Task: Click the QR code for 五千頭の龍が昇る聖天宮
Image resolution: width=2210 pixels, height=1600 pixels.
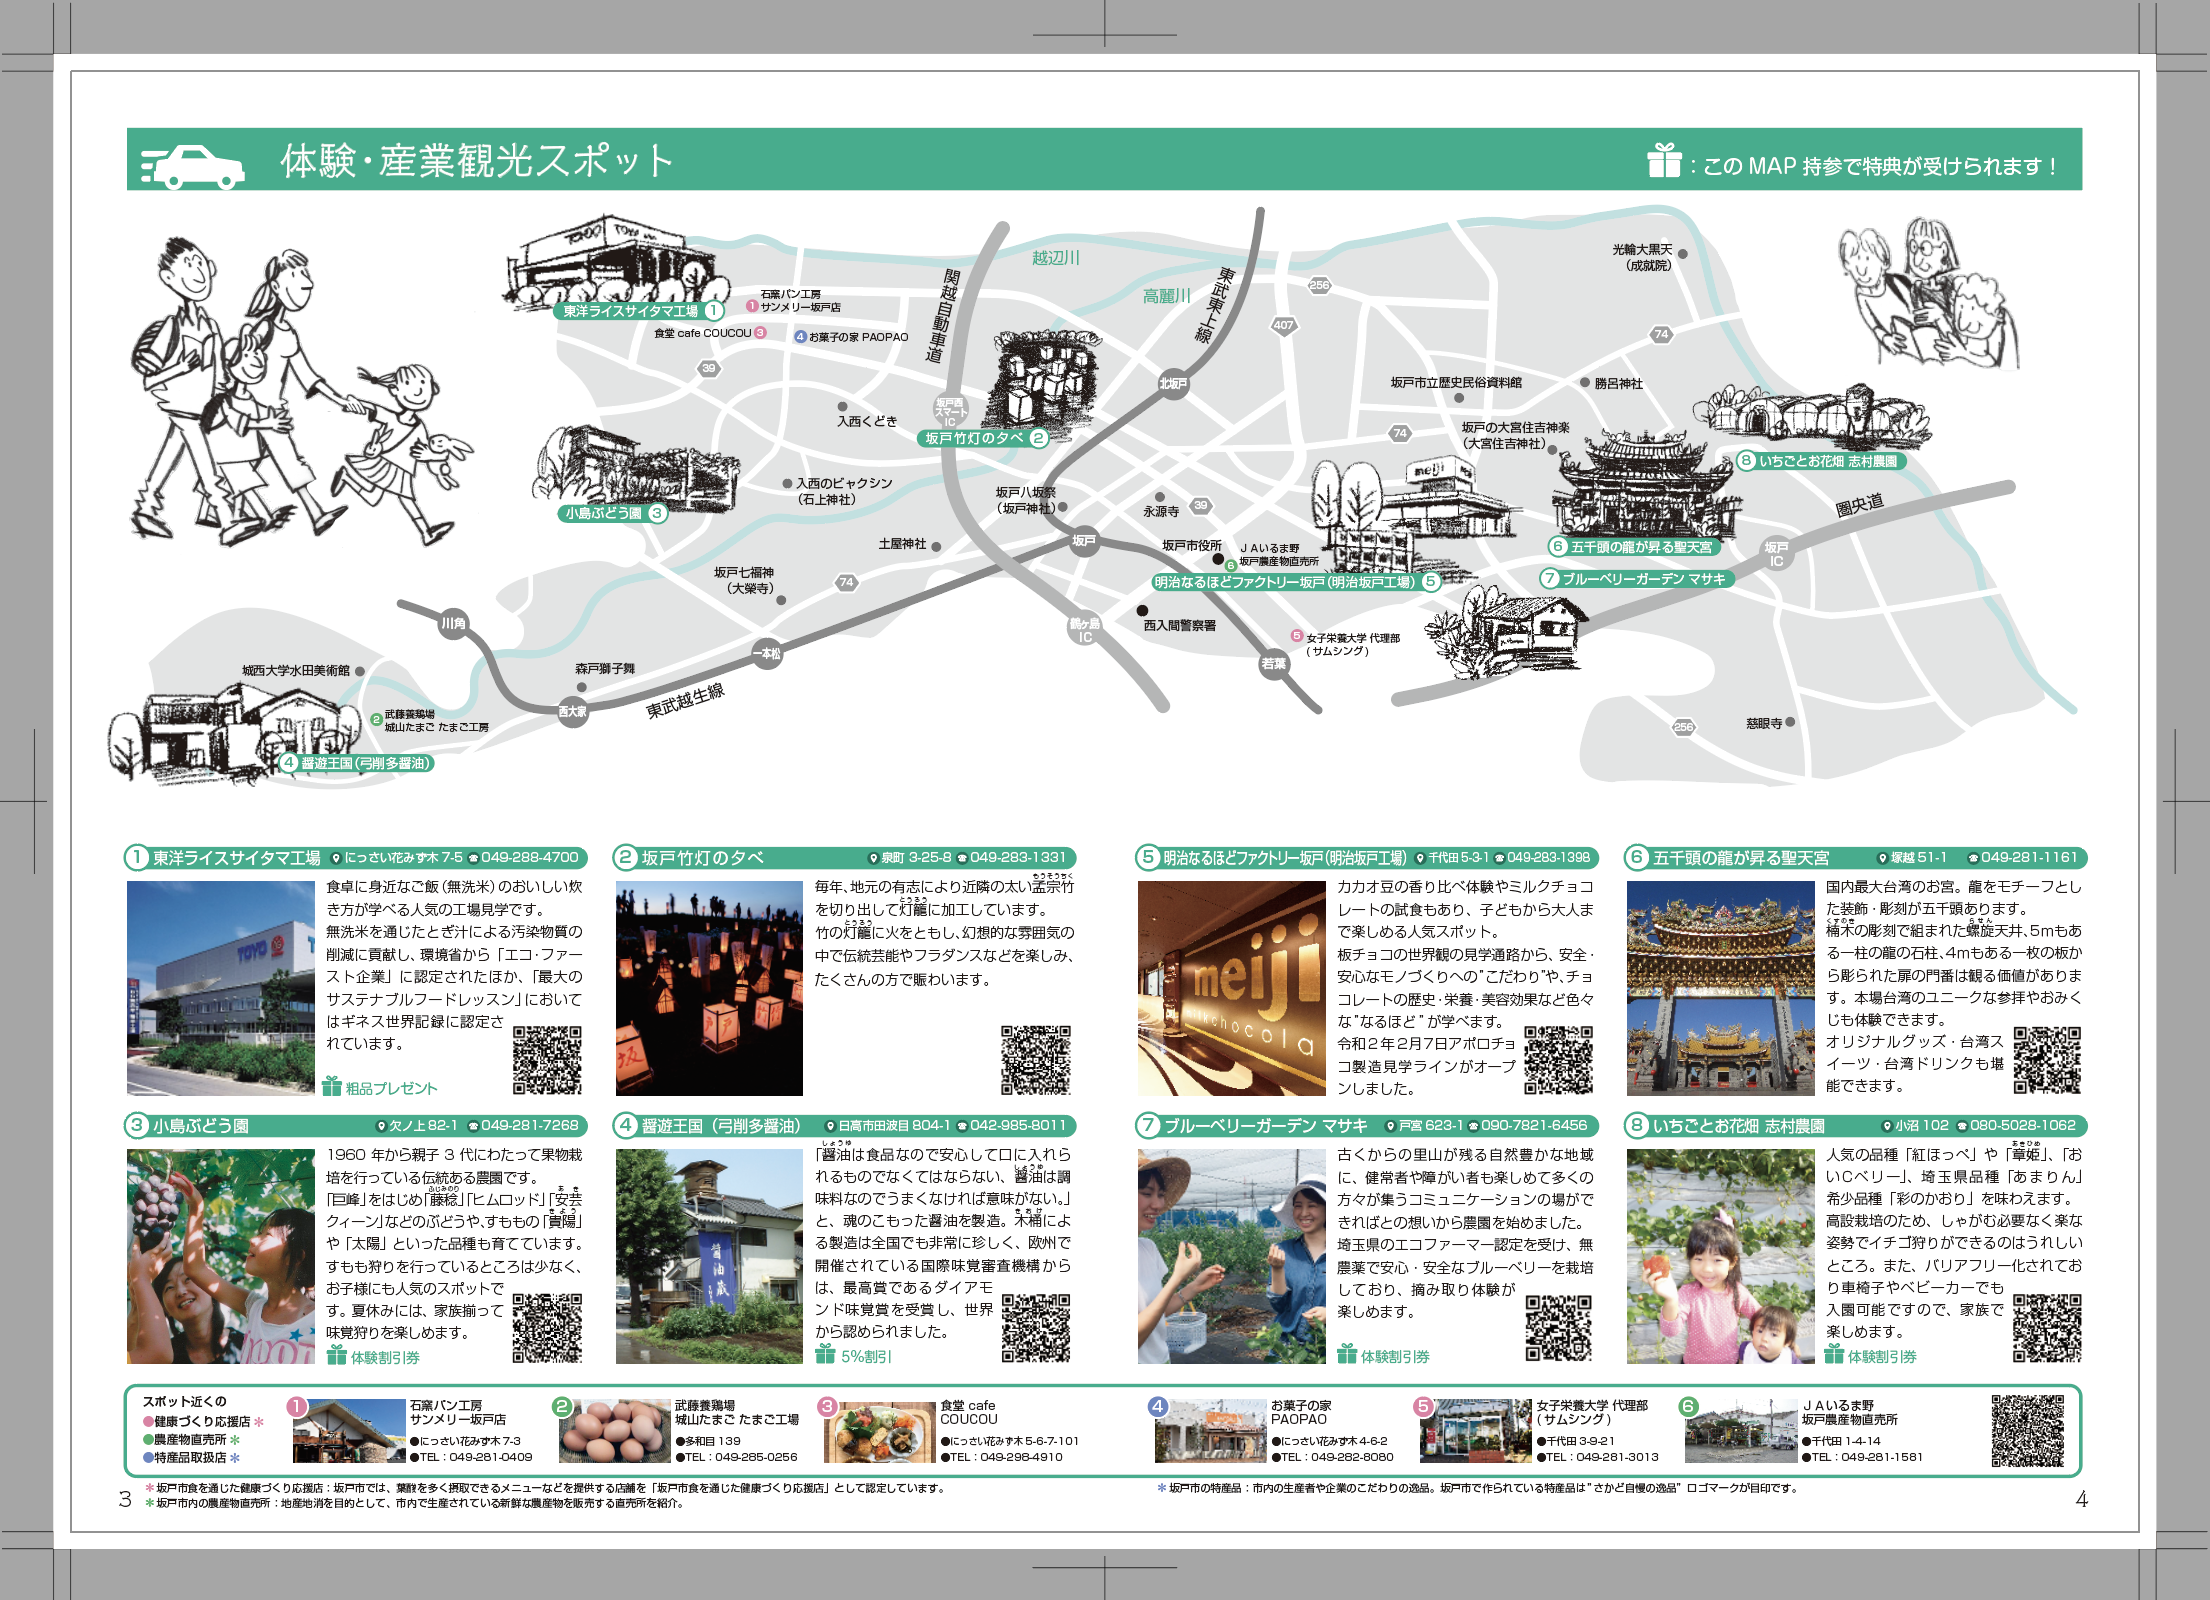Action: (2047, 1060)
